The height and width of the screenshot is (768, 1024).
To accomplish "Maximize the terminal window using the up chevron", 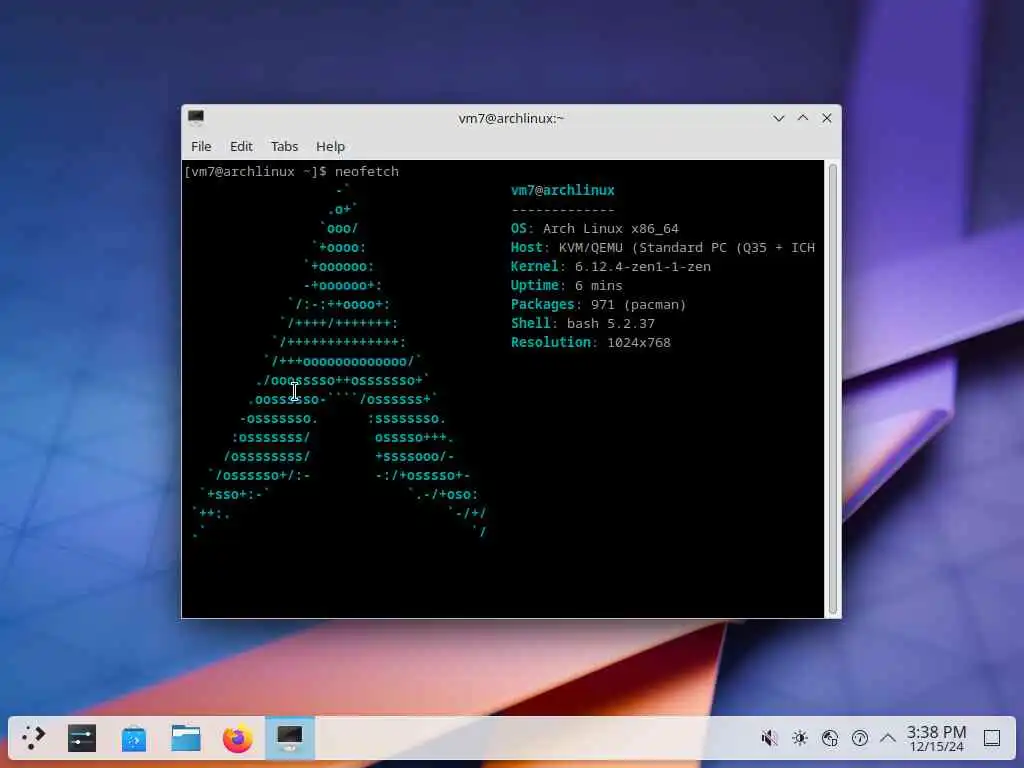I will (x=803, y=118).
